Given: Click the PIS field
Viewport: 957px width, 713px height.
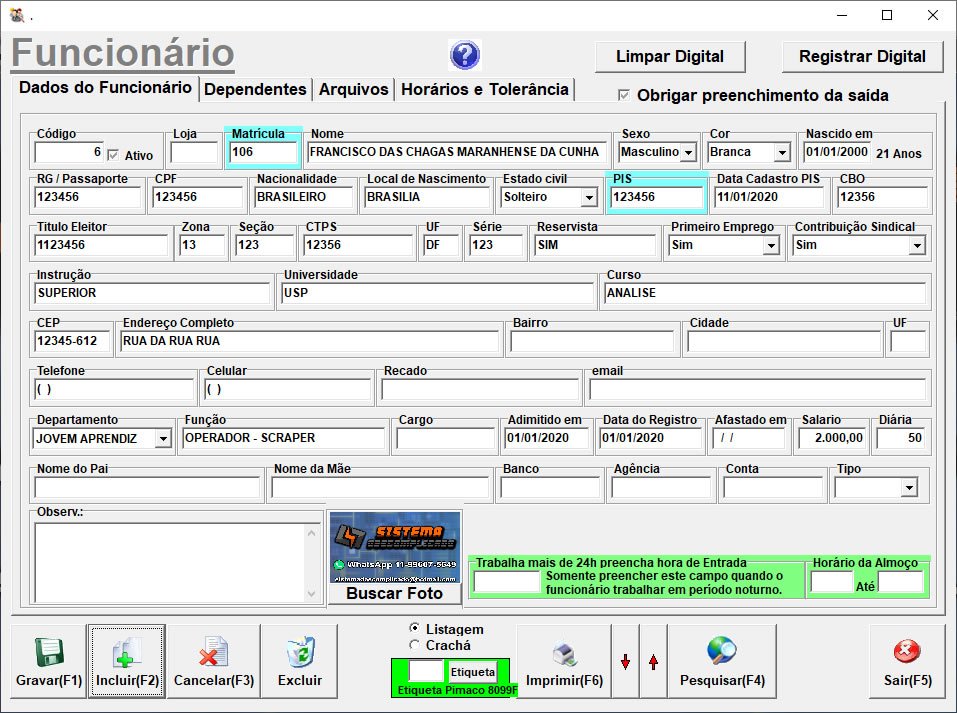Looking at the screenshot, I should 657,197.
